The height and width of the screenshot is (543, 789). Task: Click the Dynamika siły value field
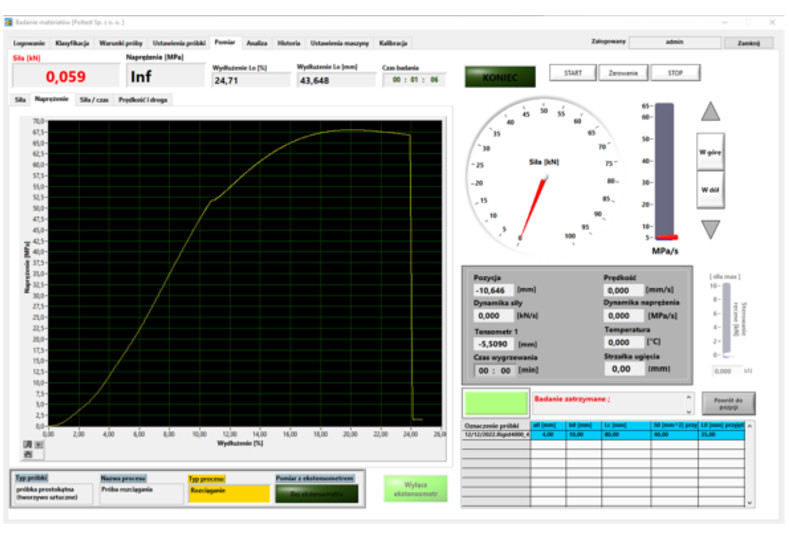tap(493, 316)
